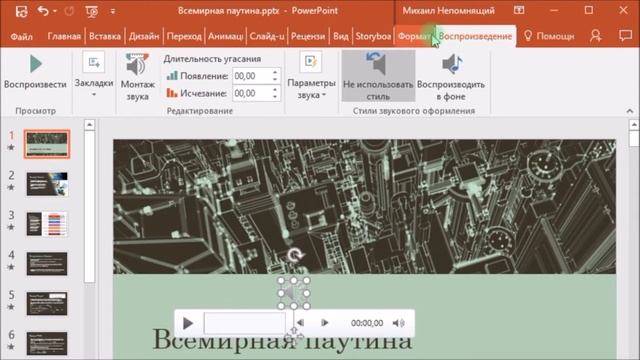
Task: Click the share user icon
Action: coord(596,36)
